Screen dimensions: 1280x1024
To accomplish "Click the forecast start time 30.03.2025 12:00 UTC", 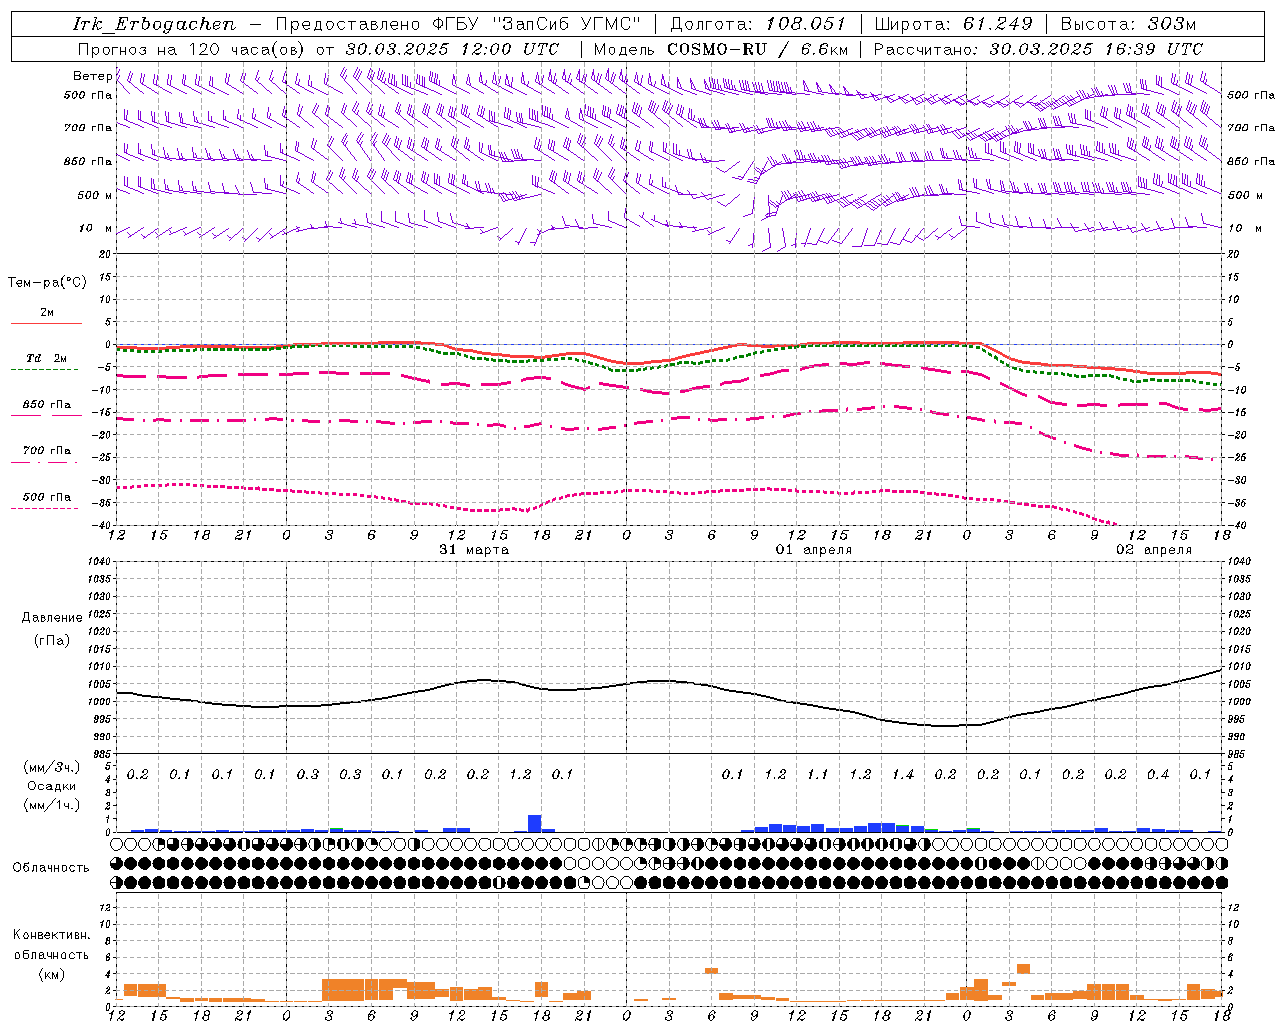I will tap(452, 49).
